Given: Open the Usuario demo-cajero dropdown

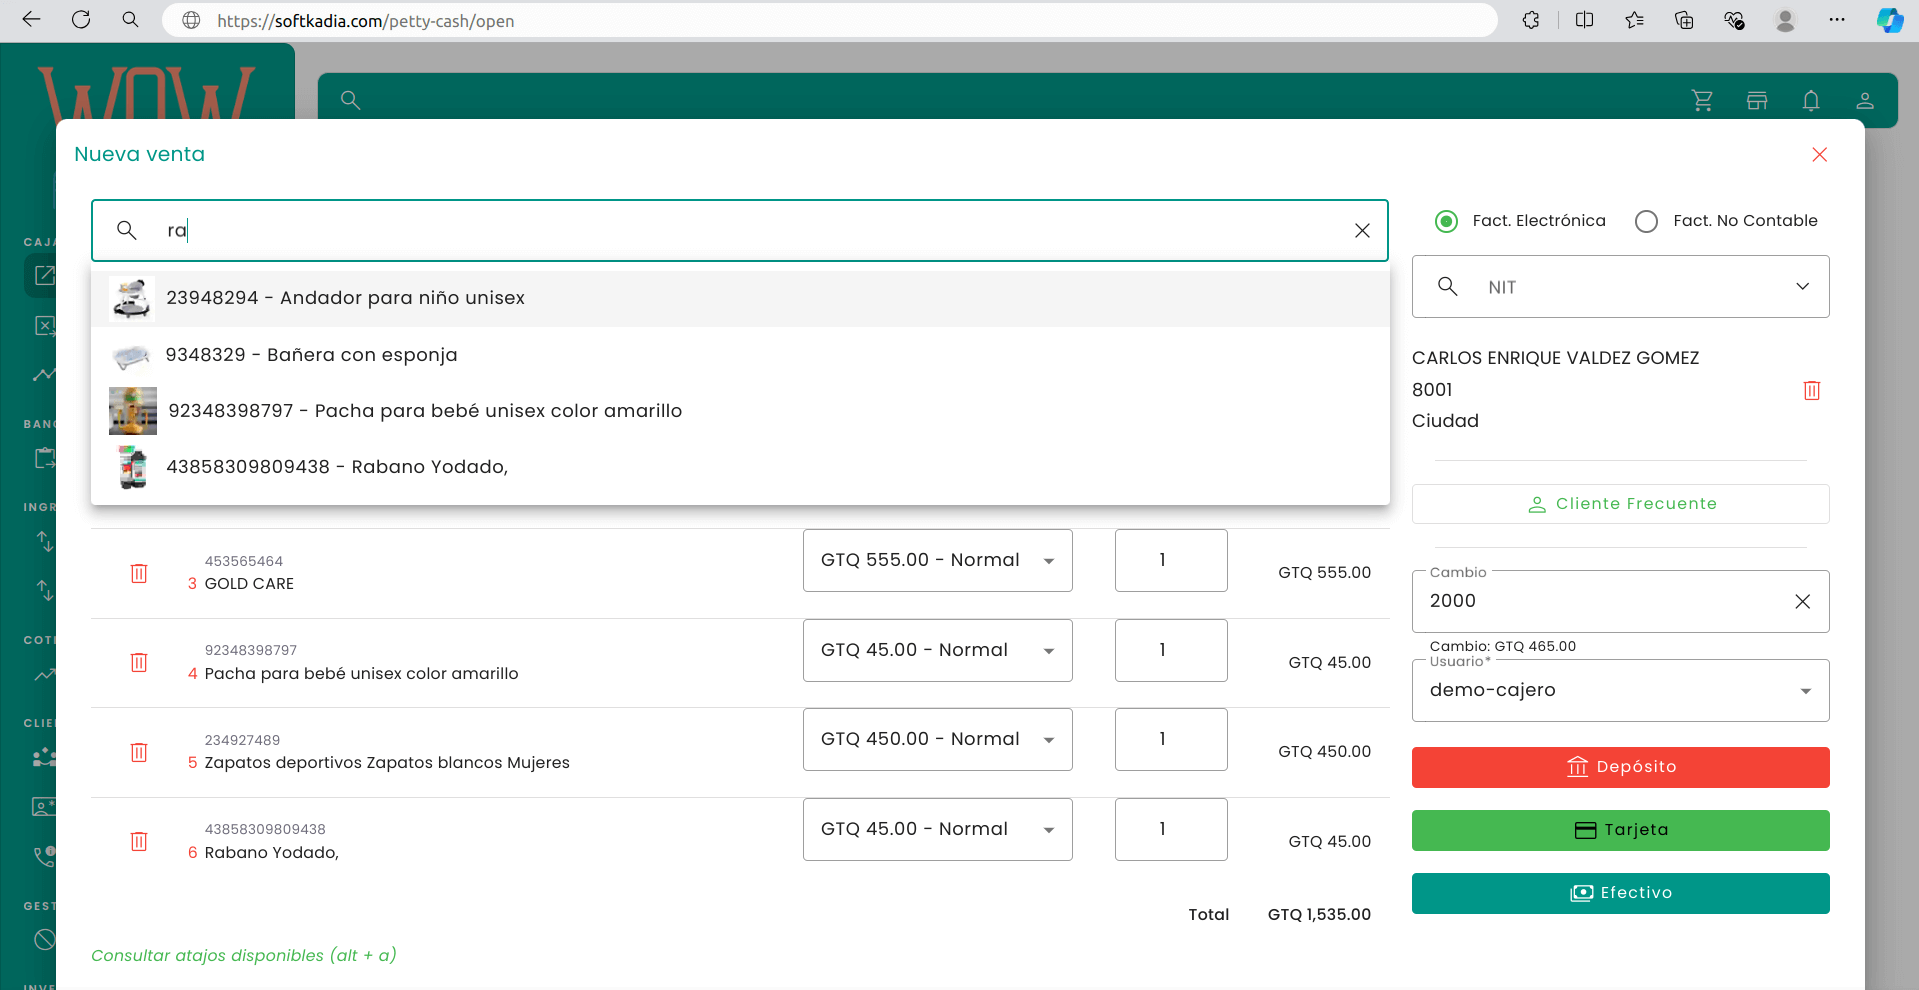Looking at the screenshot, I should pos(1805,691).
